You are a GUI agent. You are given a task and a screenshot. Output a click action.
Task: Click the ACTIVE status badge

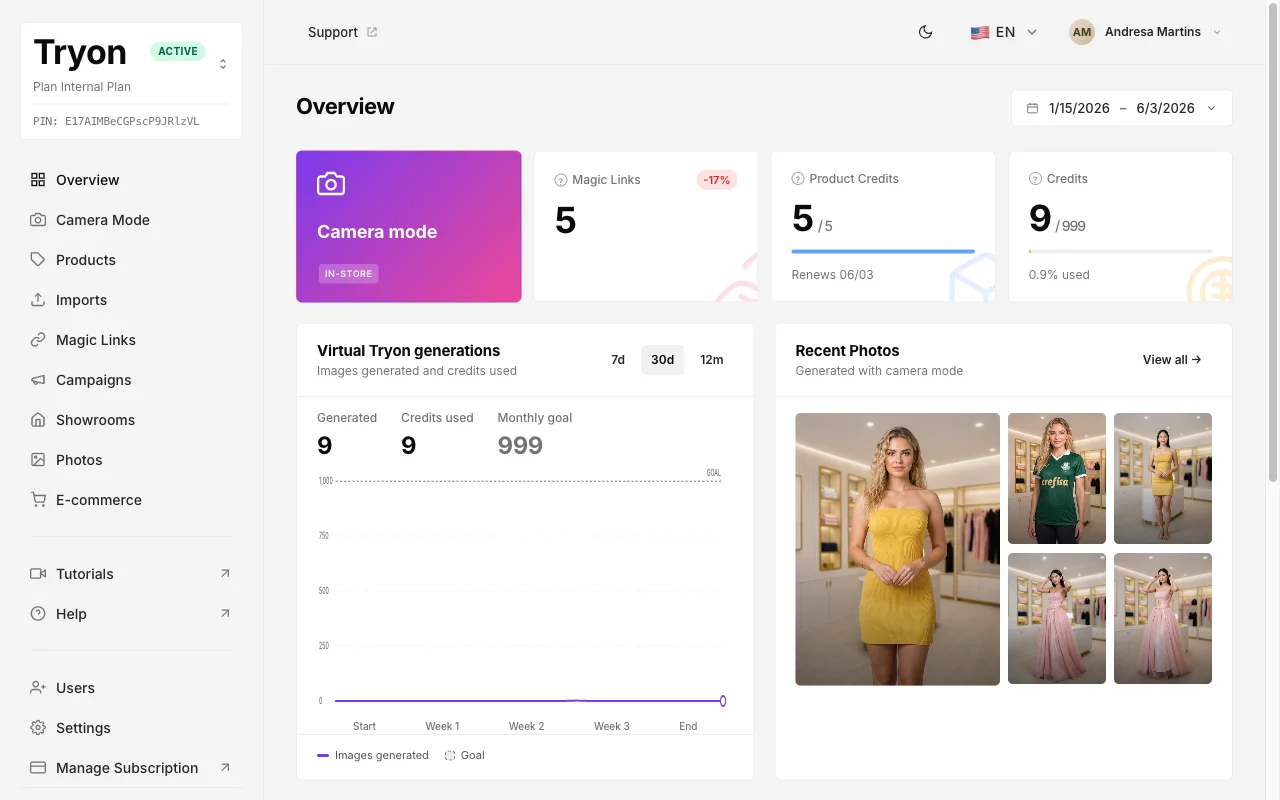click(x=178, y=51)
